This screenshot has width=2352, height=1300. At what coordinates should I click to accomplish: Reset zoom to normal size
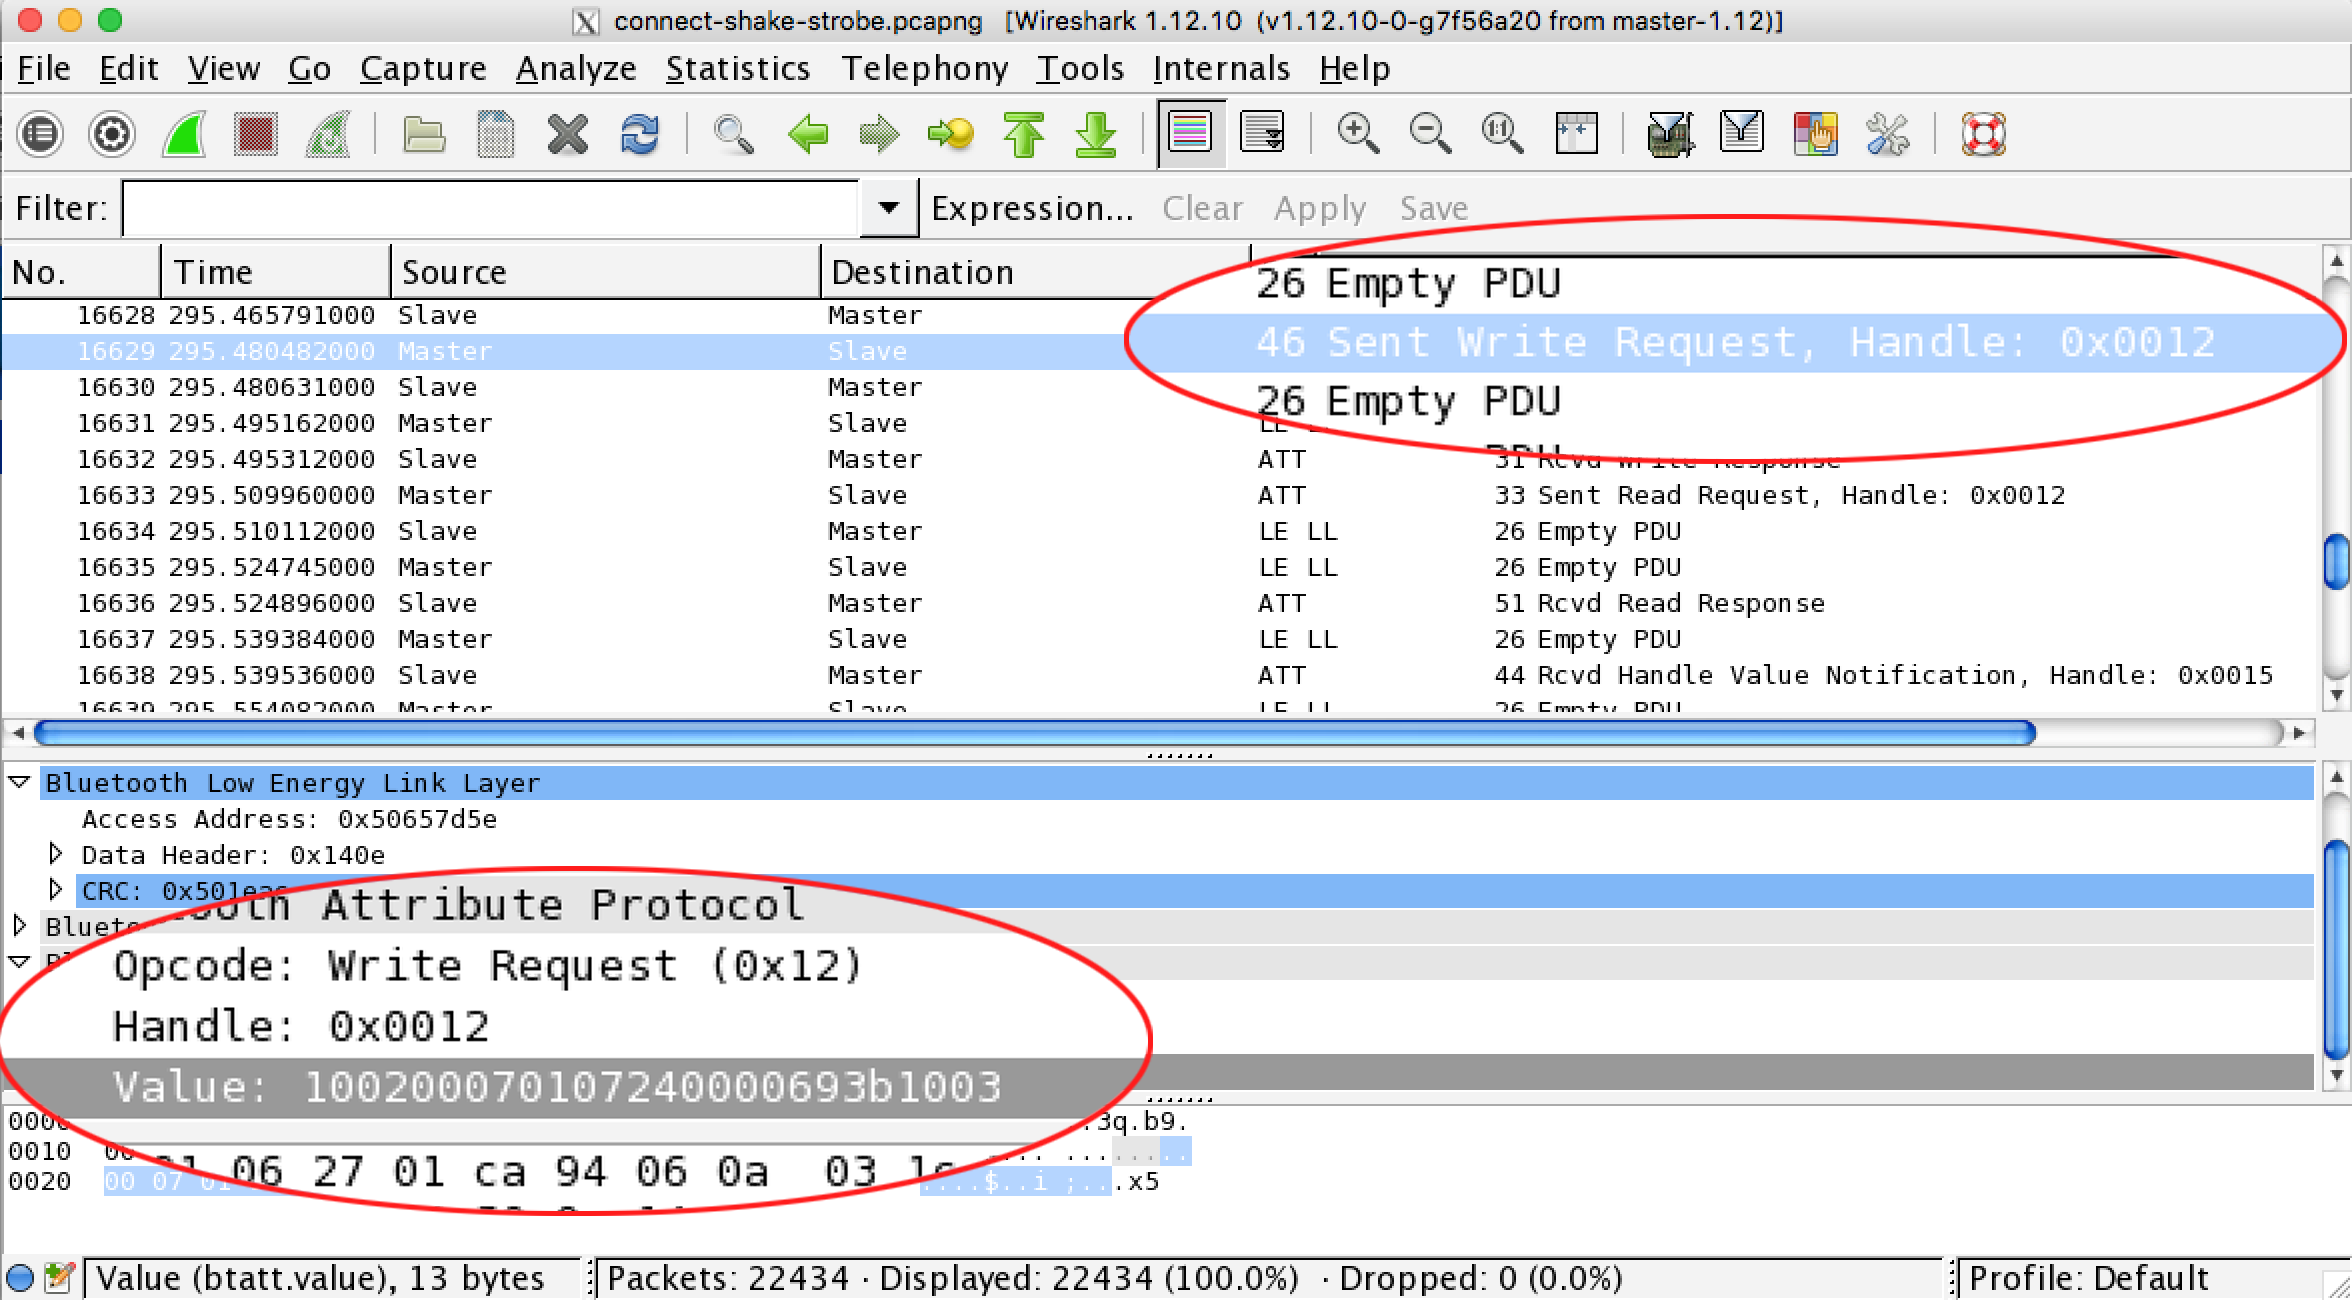click(x=1502, y=134)
